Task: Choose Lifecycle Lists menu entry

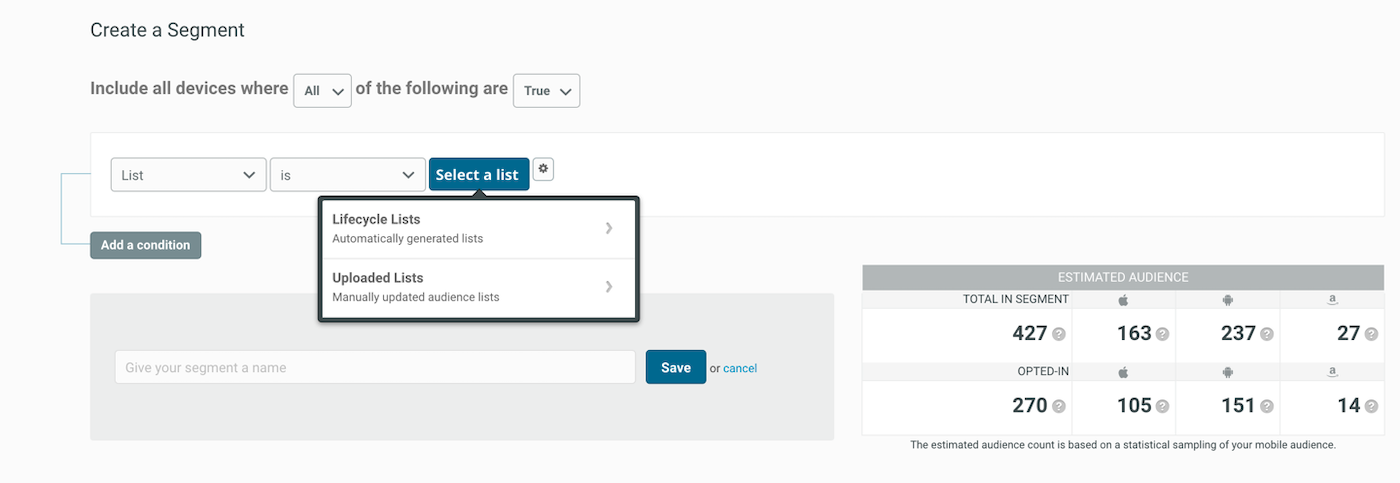Action: click(x=478, y=228)
